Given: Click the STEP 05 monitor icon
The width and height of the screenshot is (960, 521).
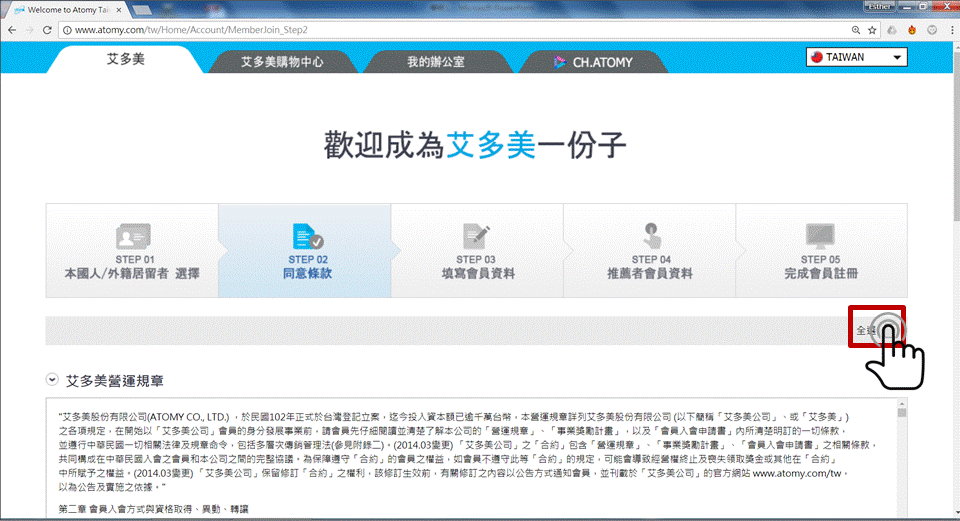Looking at the screenshot, I should 820,236.
